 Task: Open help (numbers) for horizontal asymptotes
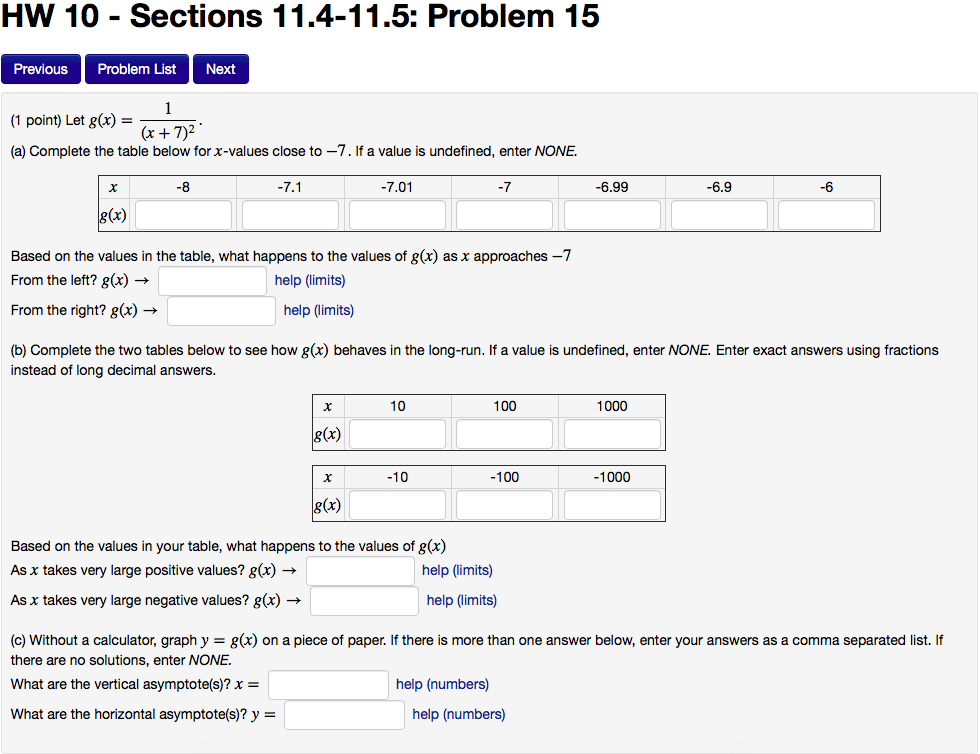pos(458,714)
